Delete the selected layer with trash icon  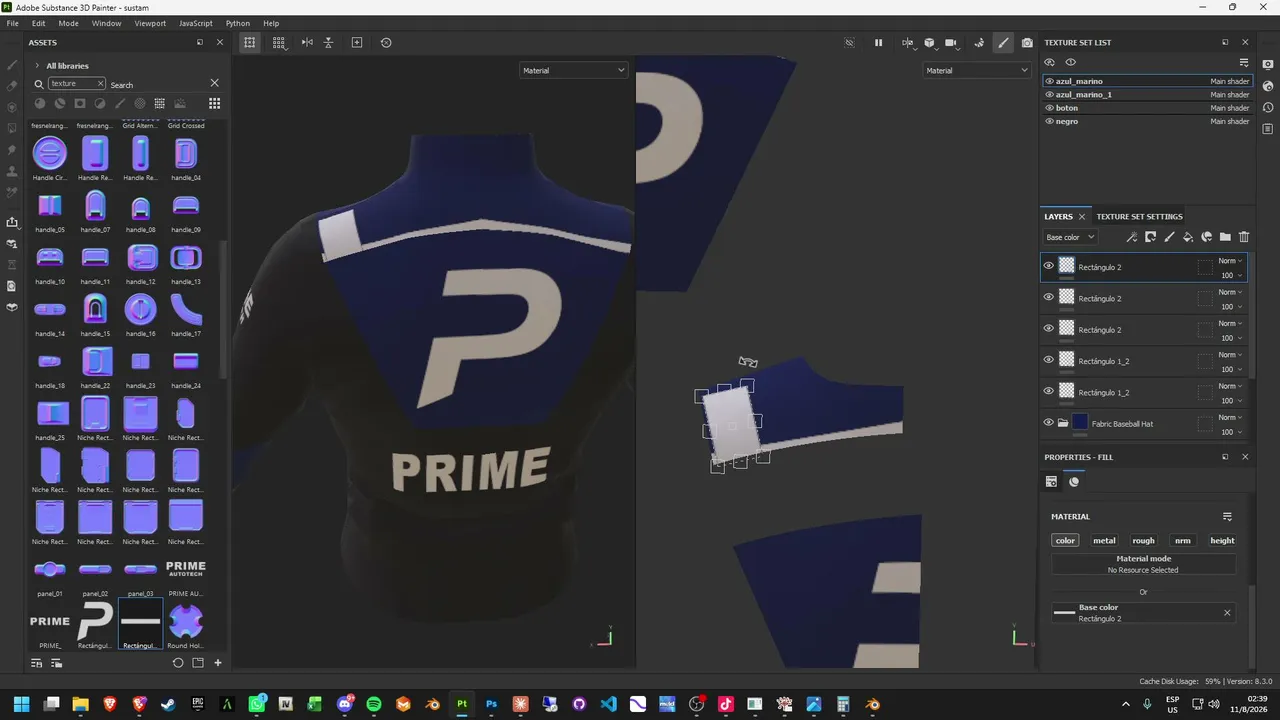pyautogui.click(x=1244, y=237)
